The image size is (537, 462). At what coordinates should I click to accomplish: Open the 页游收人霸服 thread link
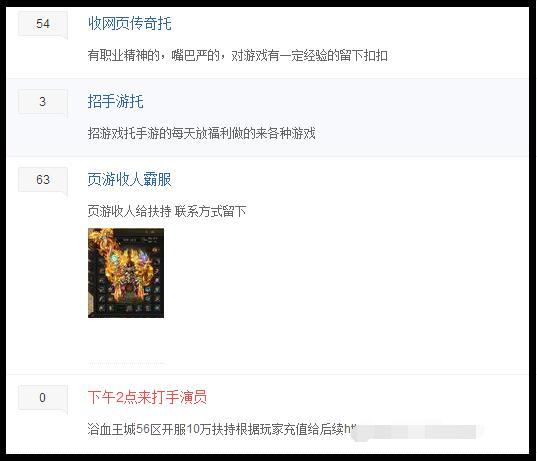coord(129,179)
